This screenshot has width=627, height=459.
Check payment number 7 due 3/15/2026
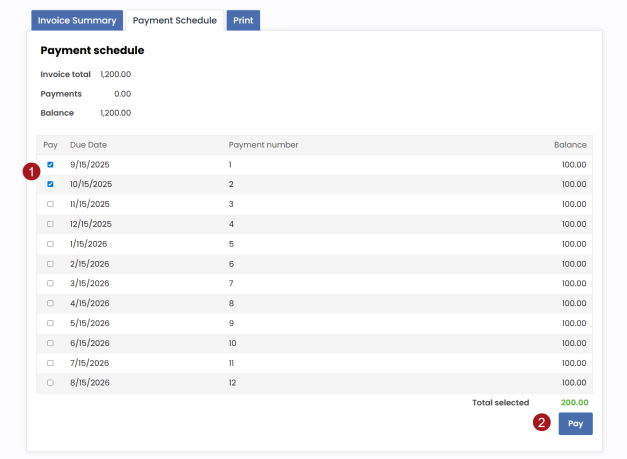pos(50,283)
